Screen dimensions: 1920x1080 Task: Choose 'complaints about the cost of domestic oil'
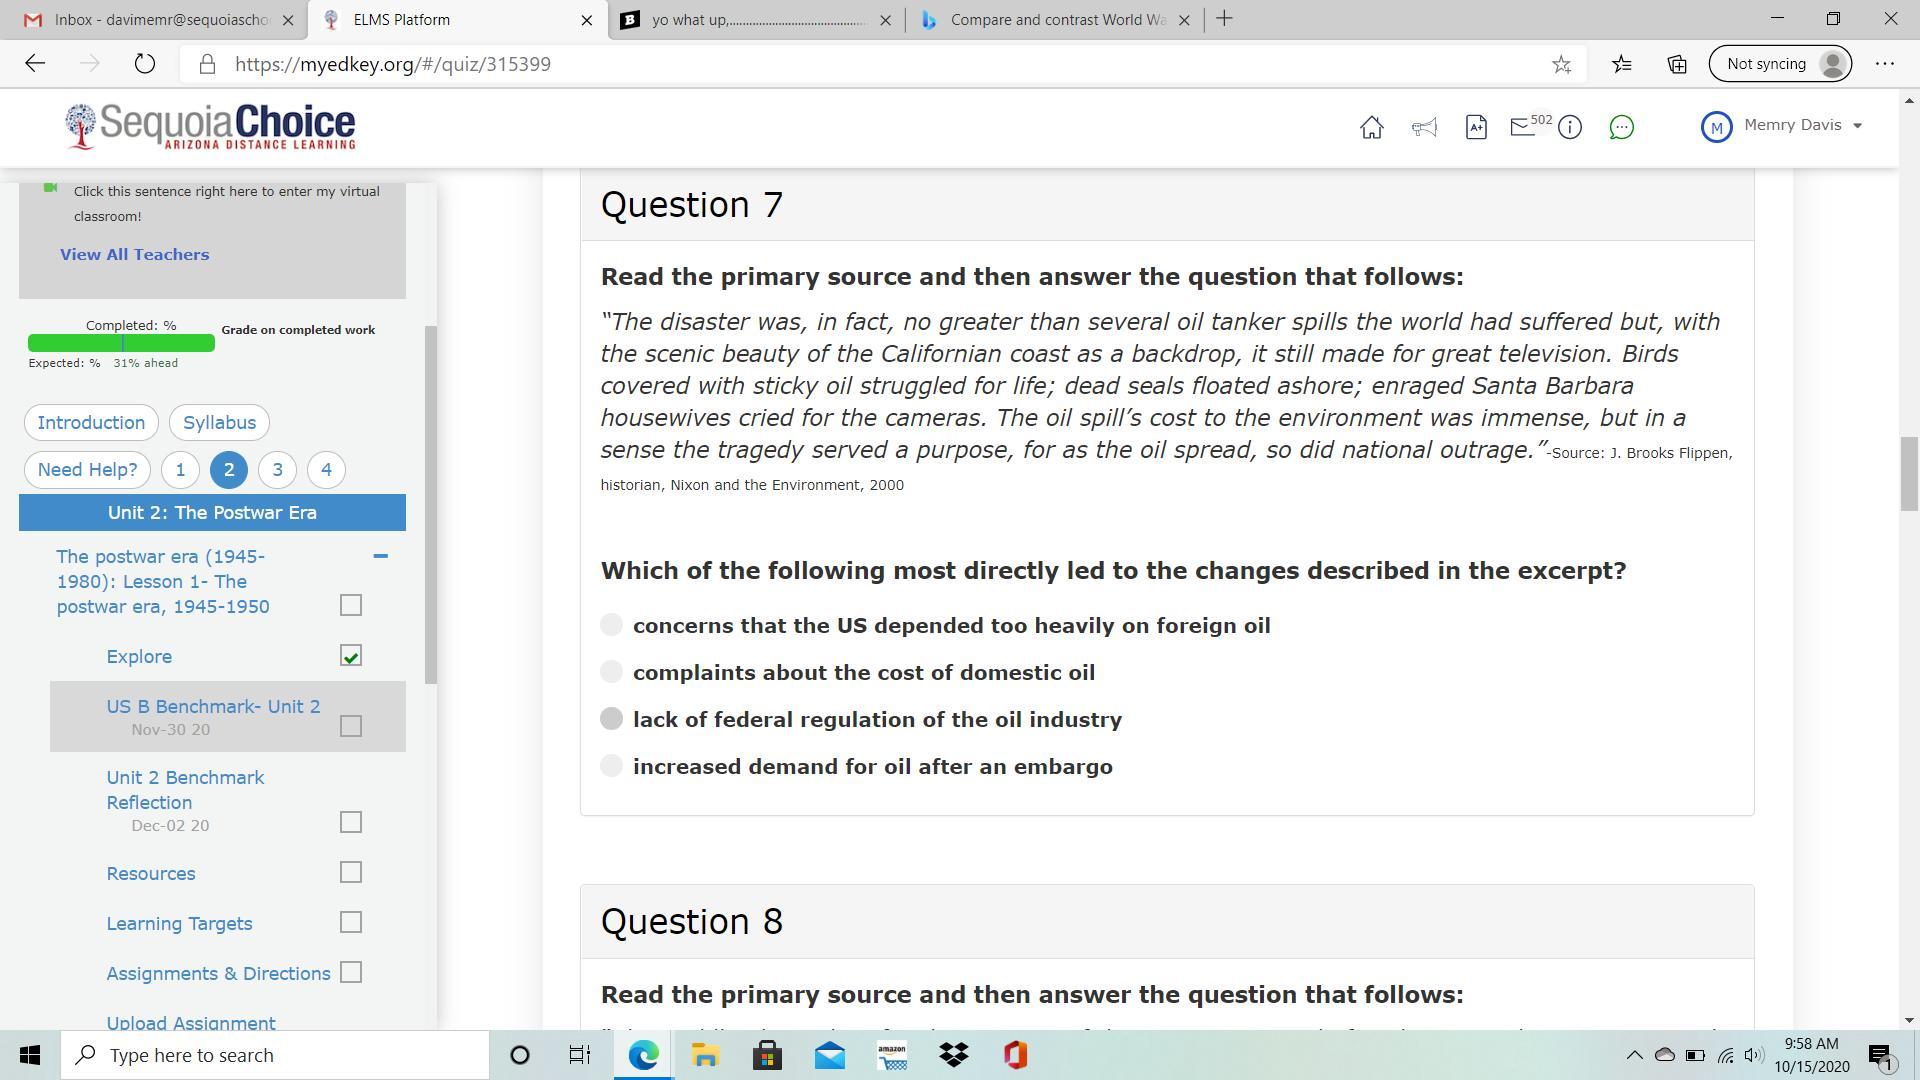pyautogui.click(x=611, y=672)
